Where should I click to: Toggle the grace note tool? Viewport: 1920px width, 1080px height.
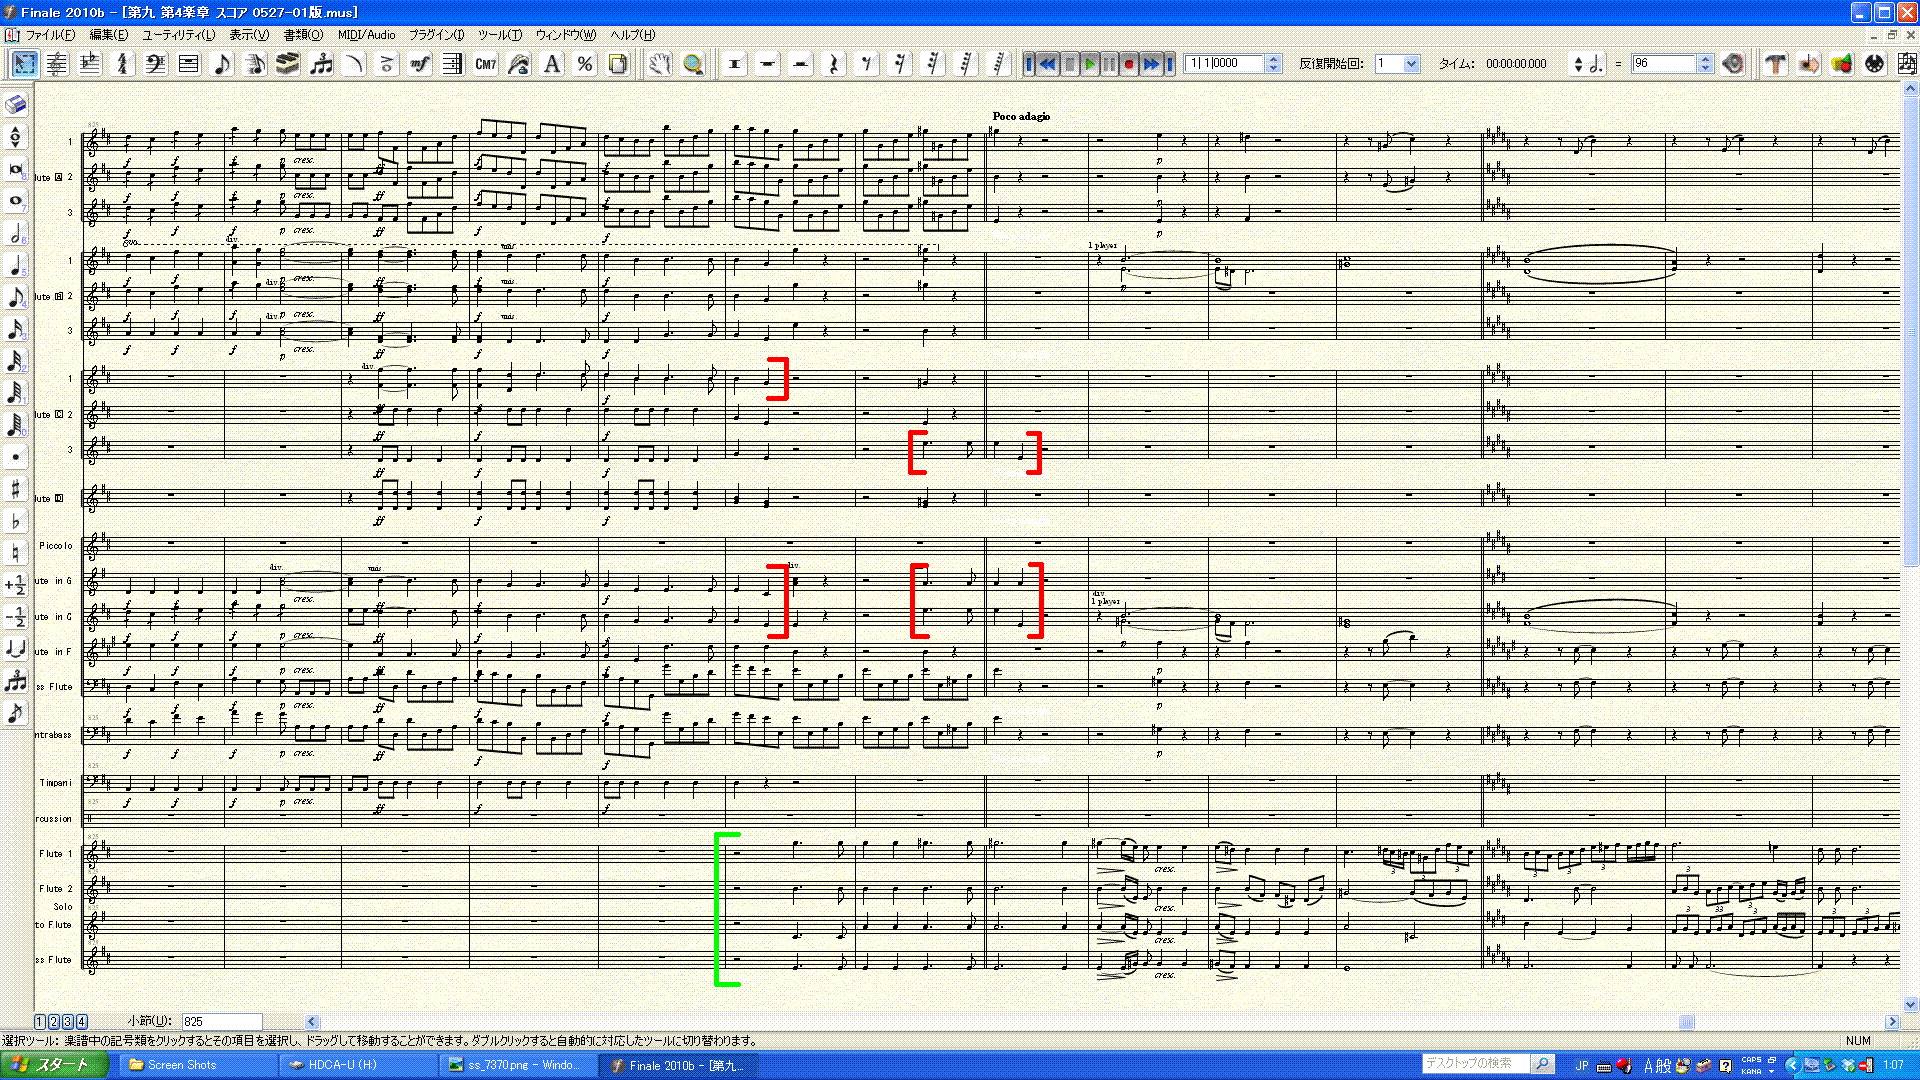coord(16,713)
